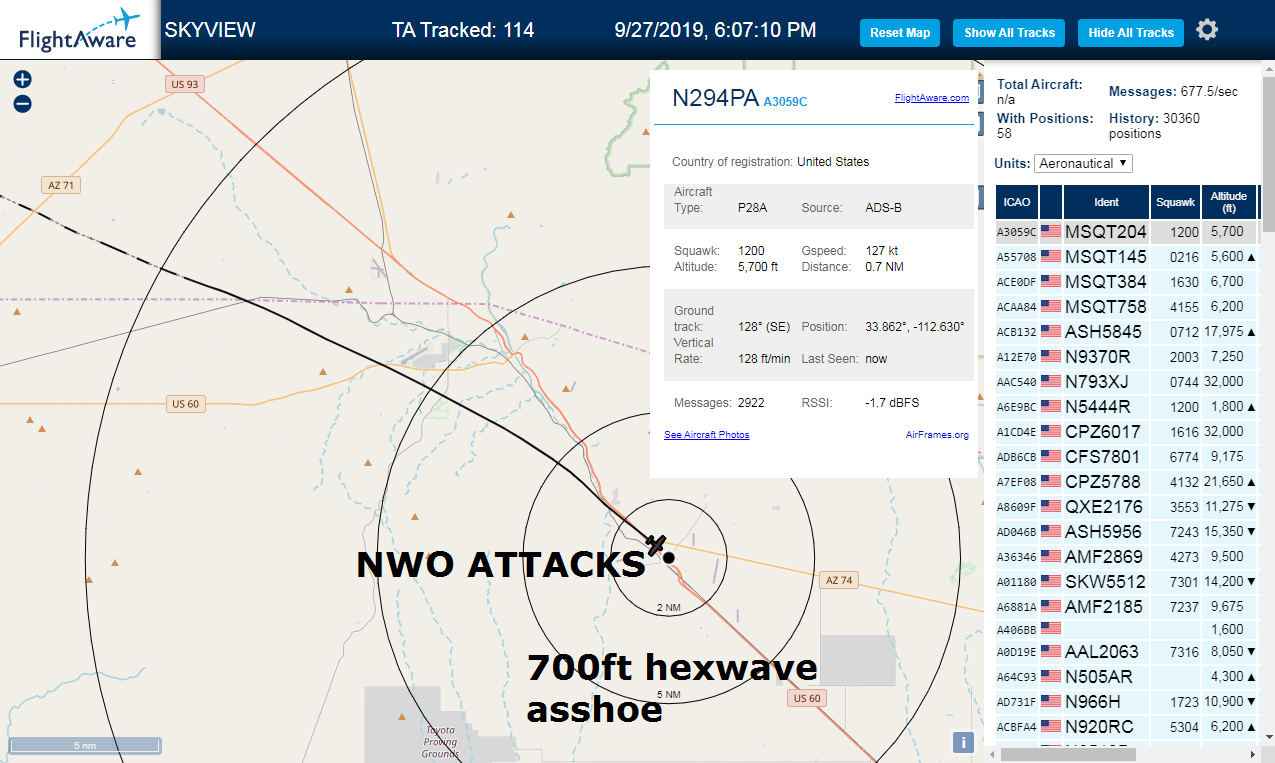Click the SKYVIEW header title
1275x763 pixels.
pos(210,30)
